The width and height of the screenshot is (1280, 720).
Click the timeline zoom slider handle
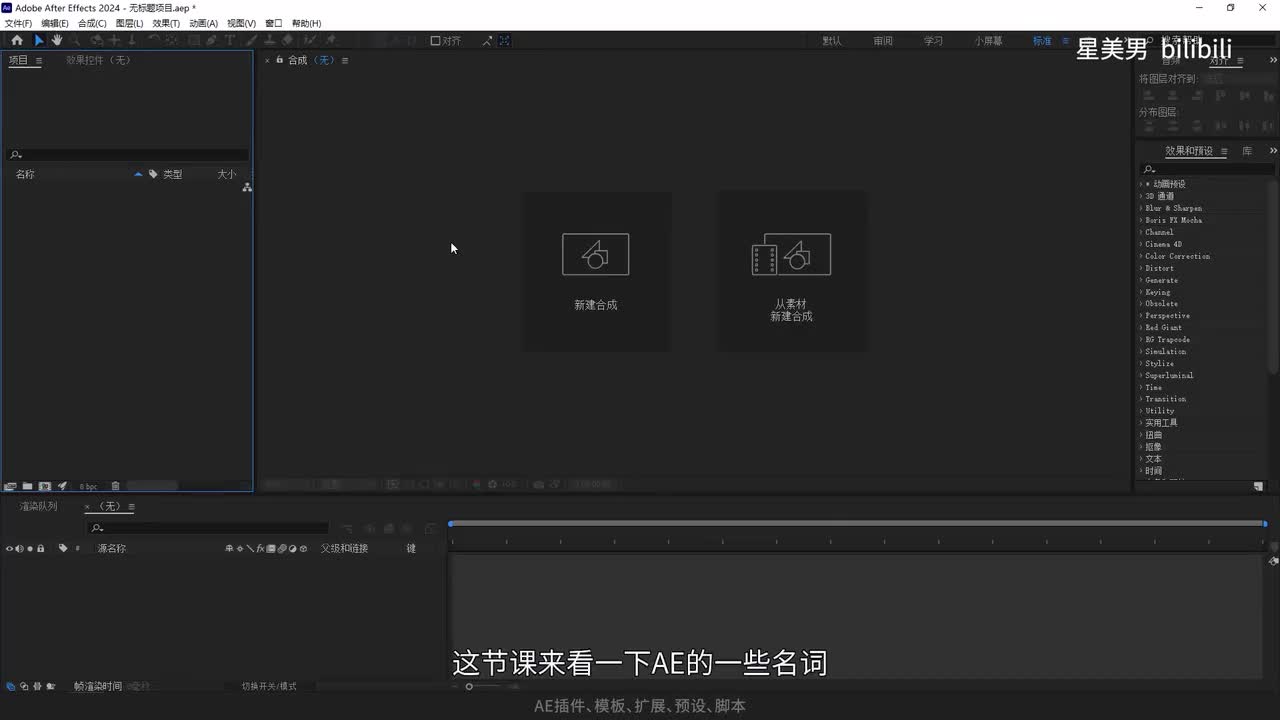(x=469, y=686)
